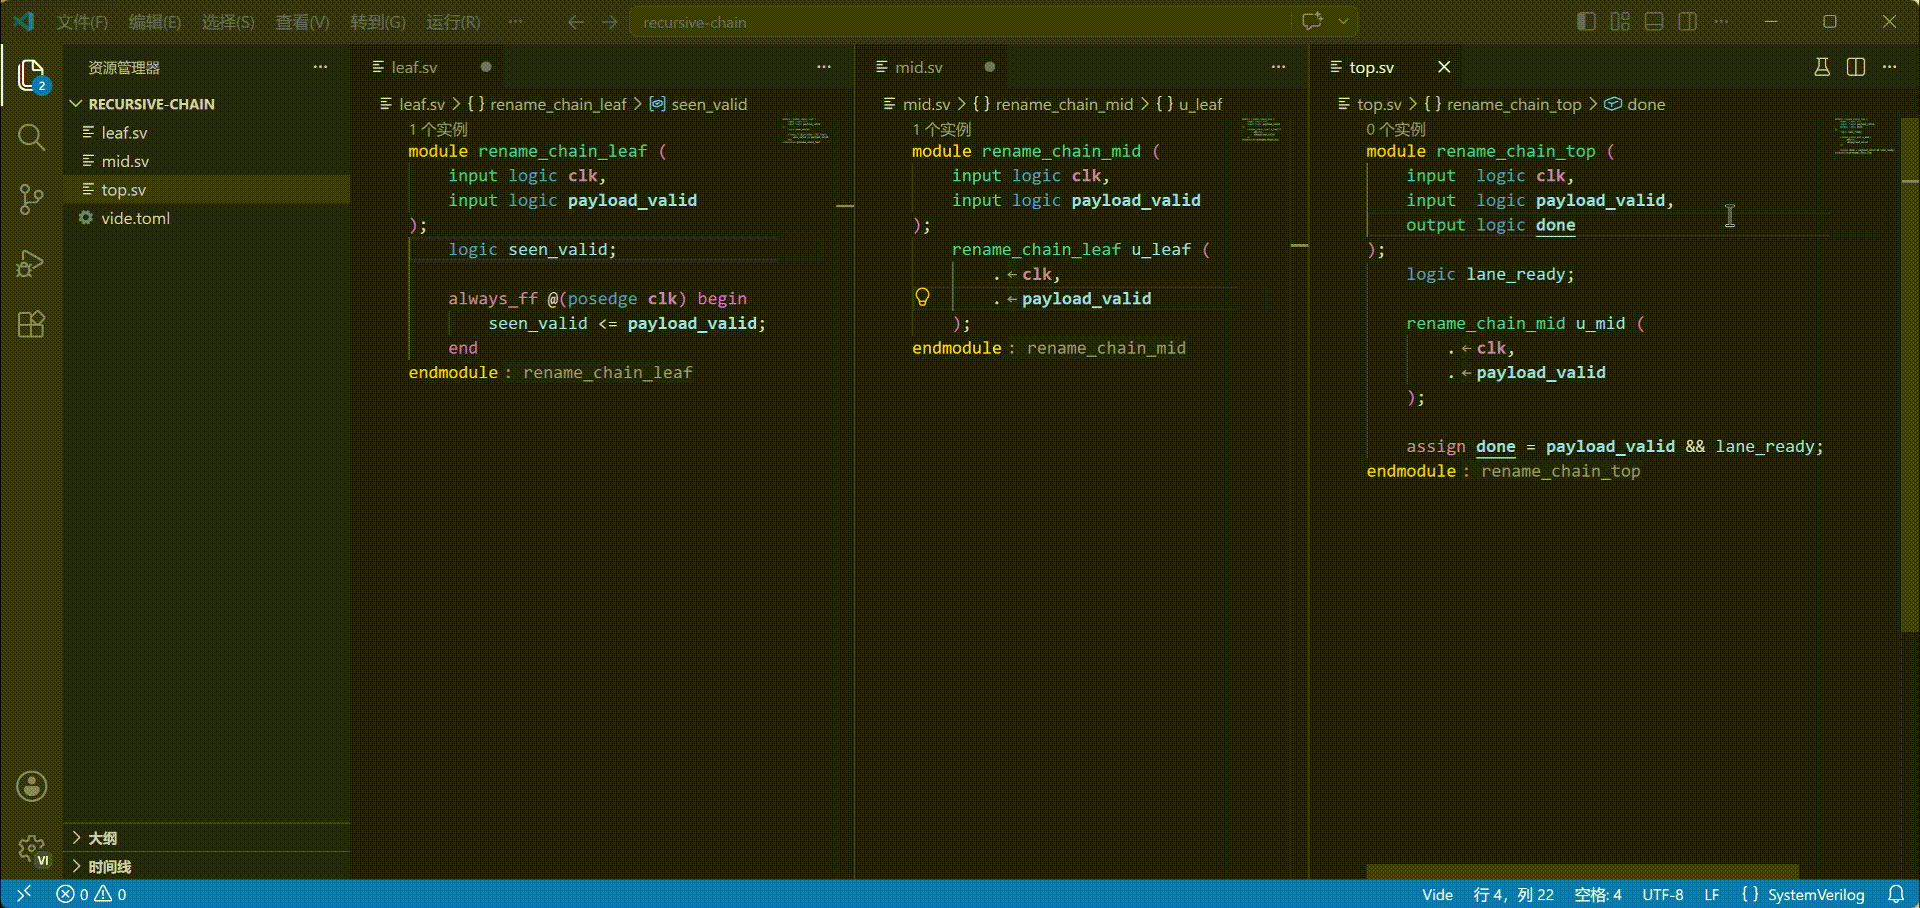
Task: Click breadcrumb done in top.sv
Action: [x=1646, y=104]
